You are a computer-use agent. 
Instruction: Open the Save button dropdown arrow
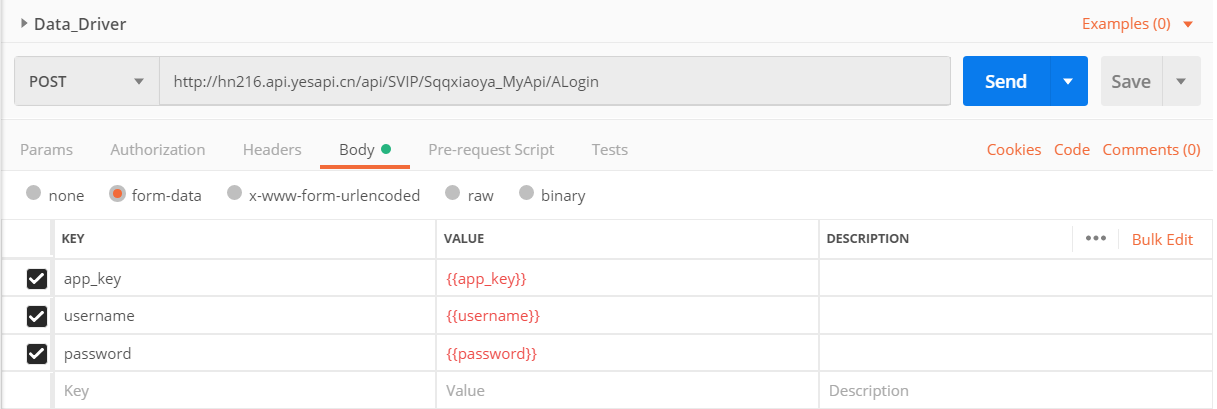pos(1181,82)
